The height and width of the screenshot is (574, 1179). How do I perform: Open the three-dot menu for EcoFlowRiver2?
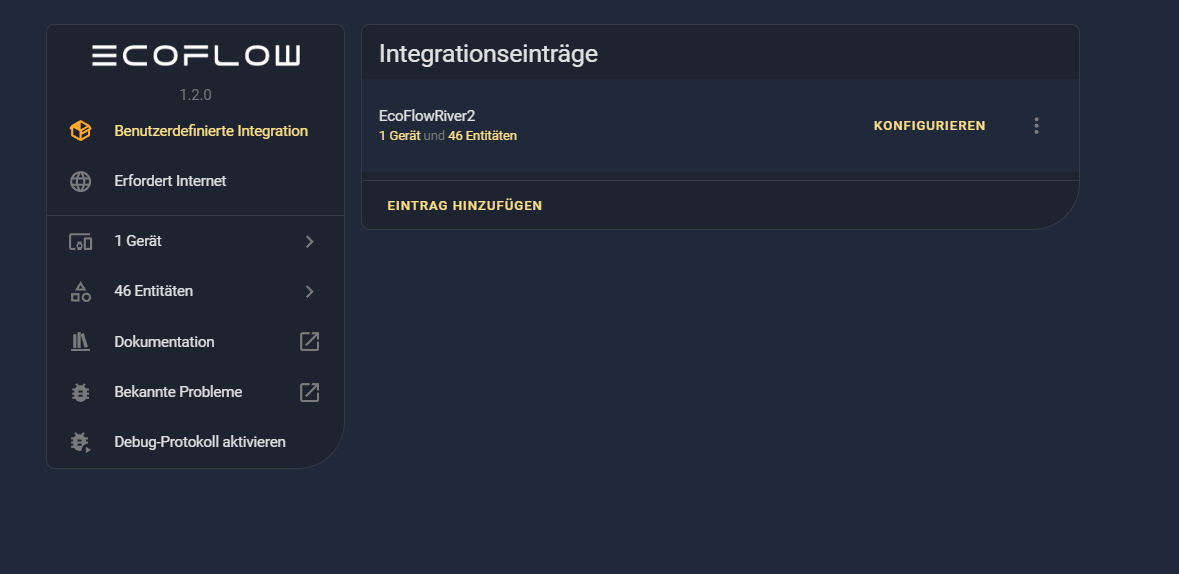(1036, 126)
